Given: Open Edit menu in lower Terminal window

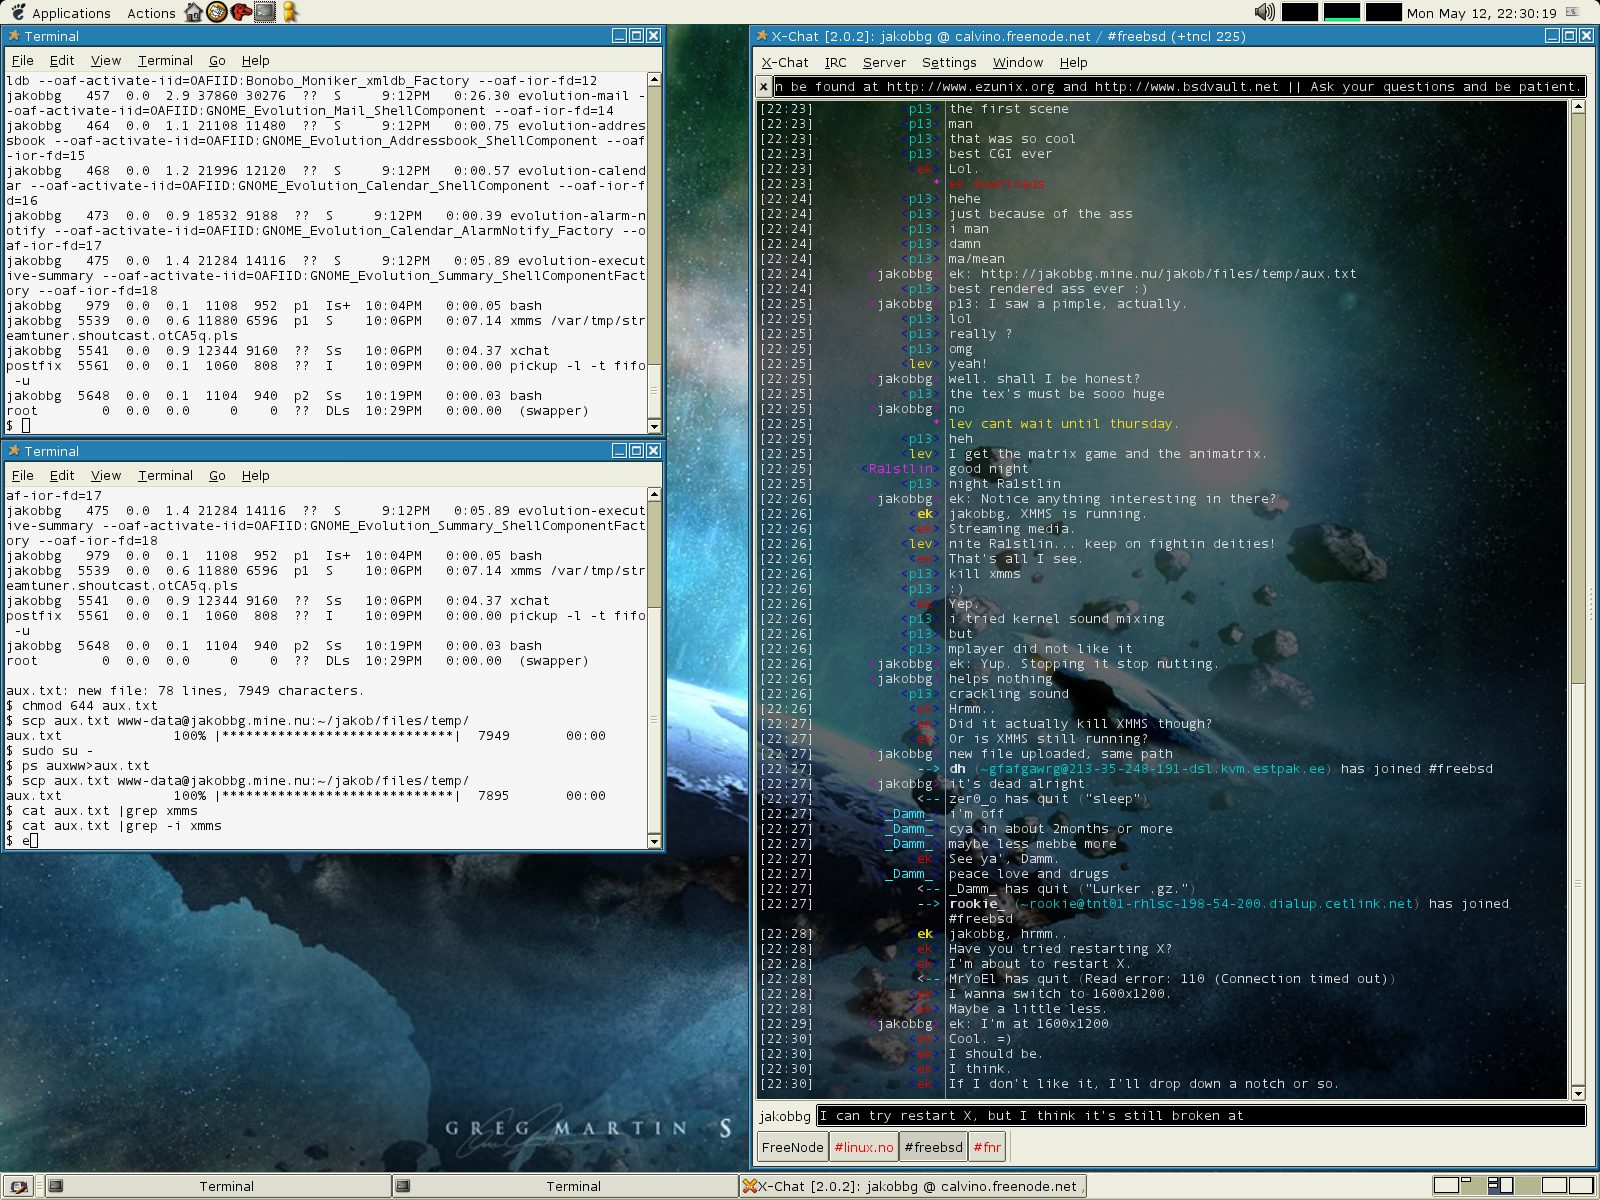Looking at the screenshot, I should pyautogui.click(x=62, y=476).
